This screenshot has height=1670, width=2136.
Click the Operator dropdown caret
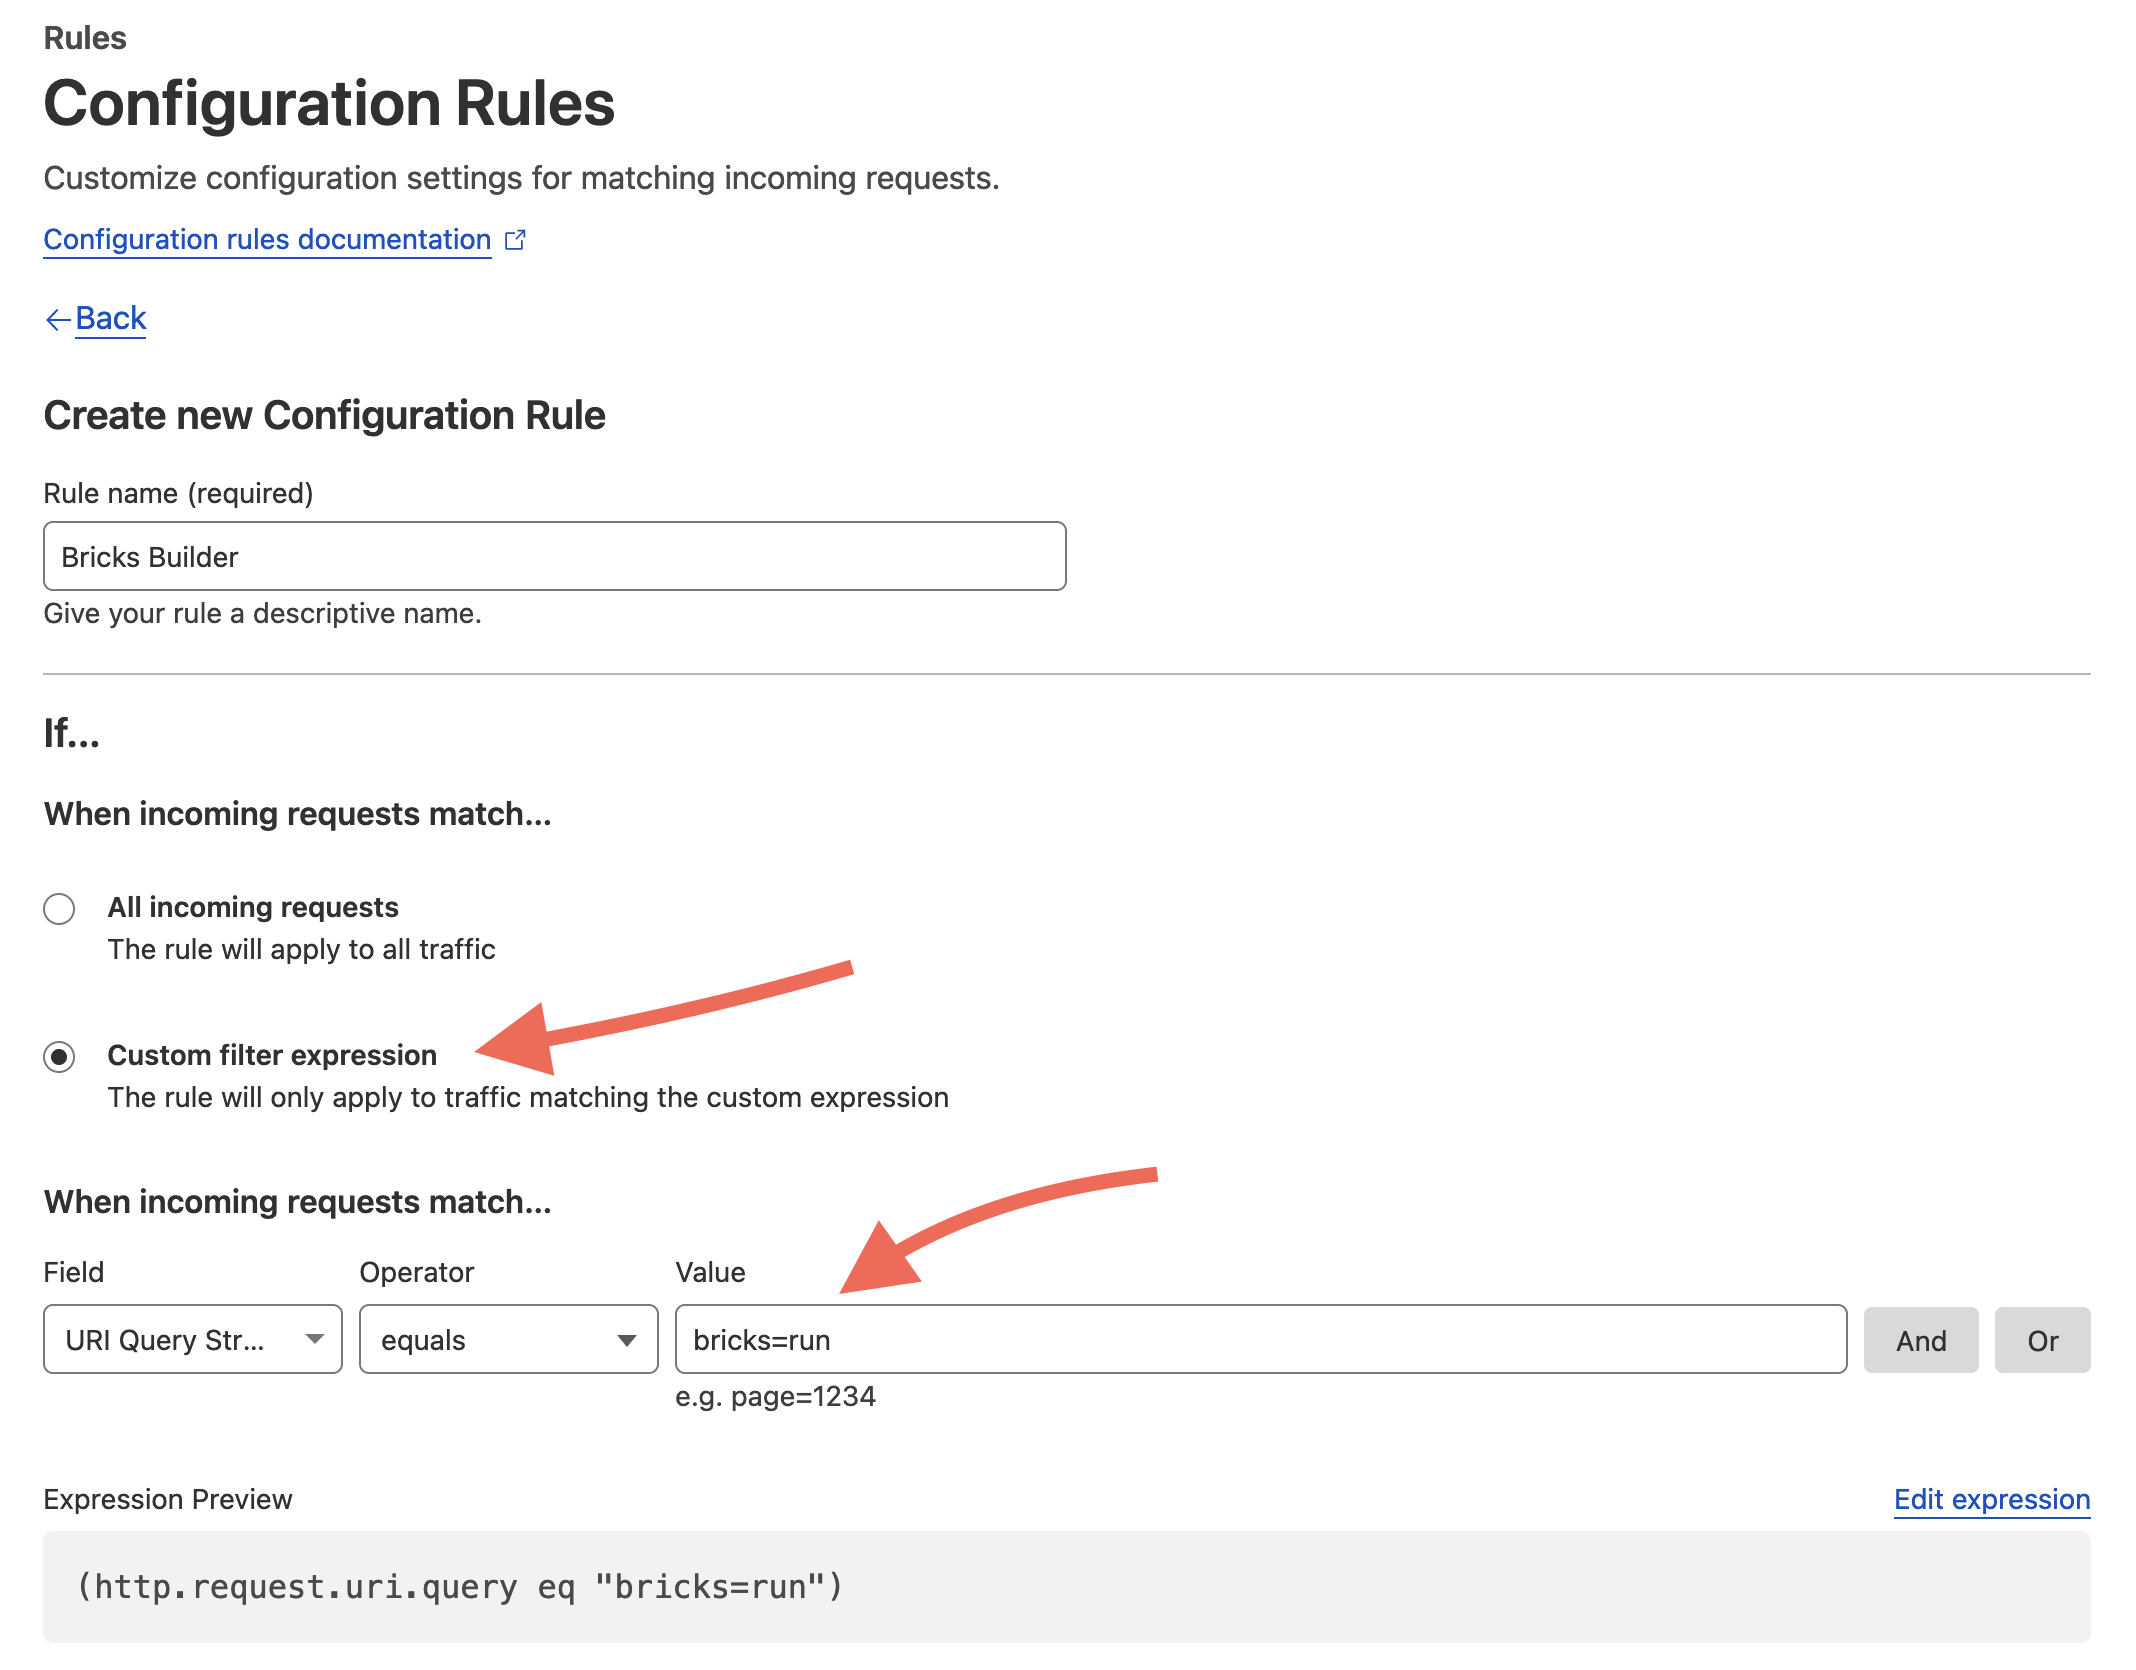[627, 1340]
